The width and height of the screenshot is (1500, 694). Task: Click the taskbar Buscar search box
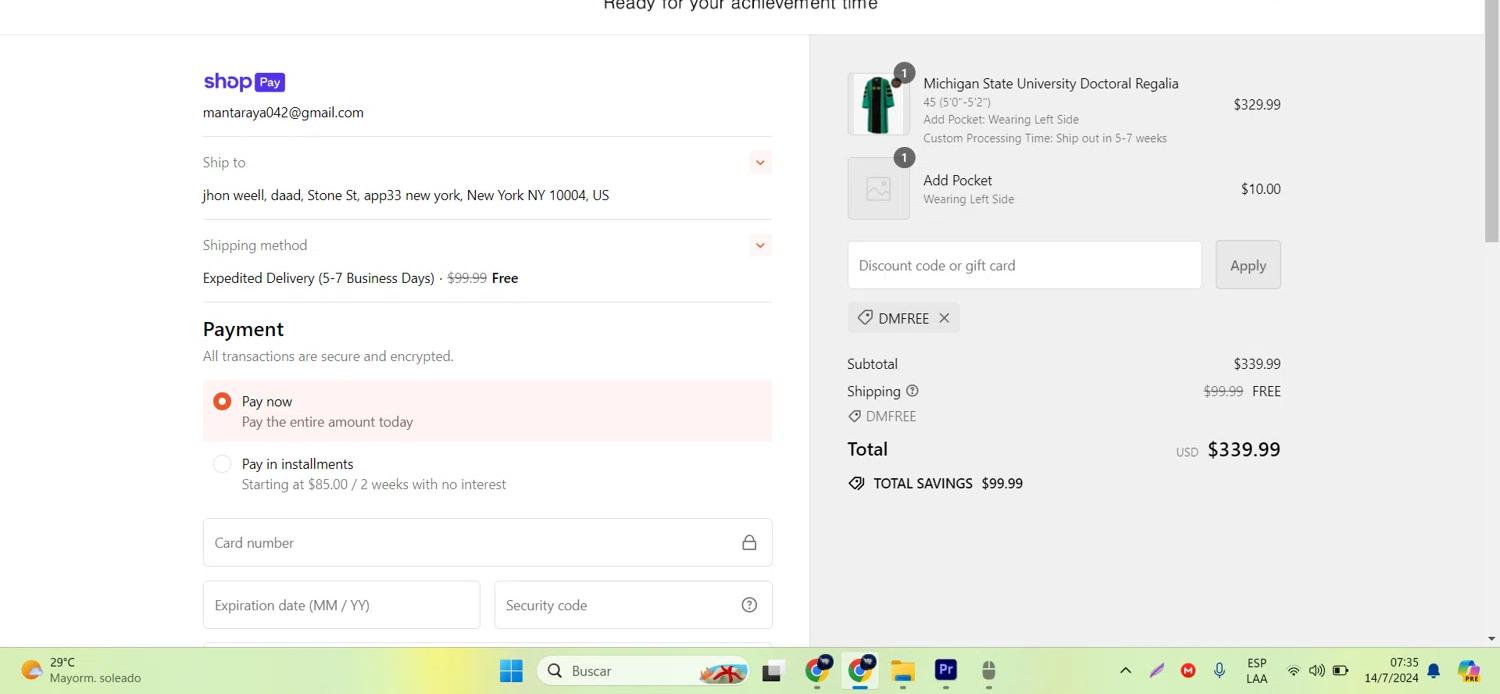click(644, 671)
